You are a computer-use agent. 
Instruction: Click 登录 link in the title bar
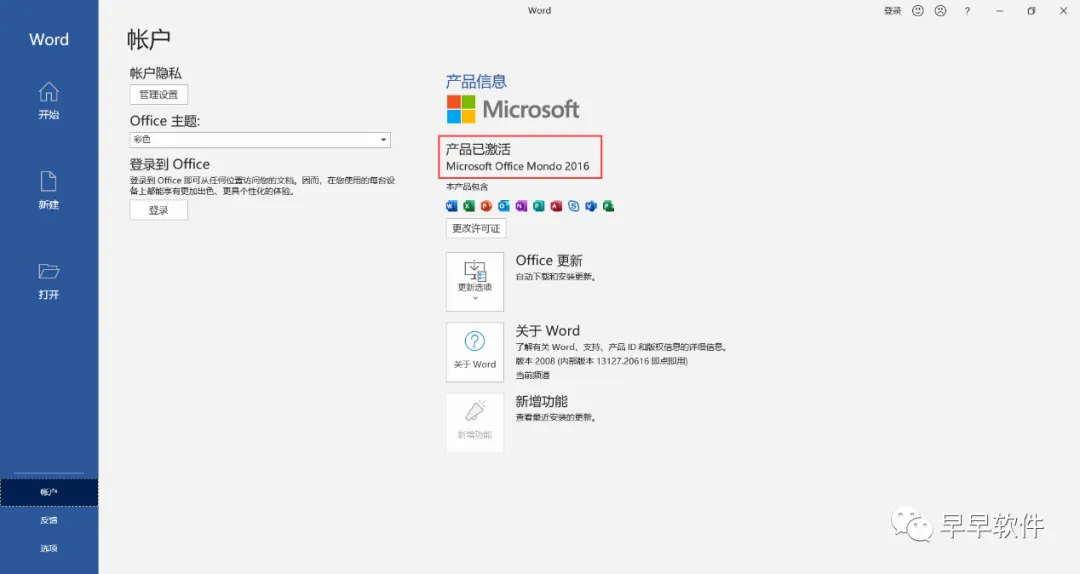point(893,11)
